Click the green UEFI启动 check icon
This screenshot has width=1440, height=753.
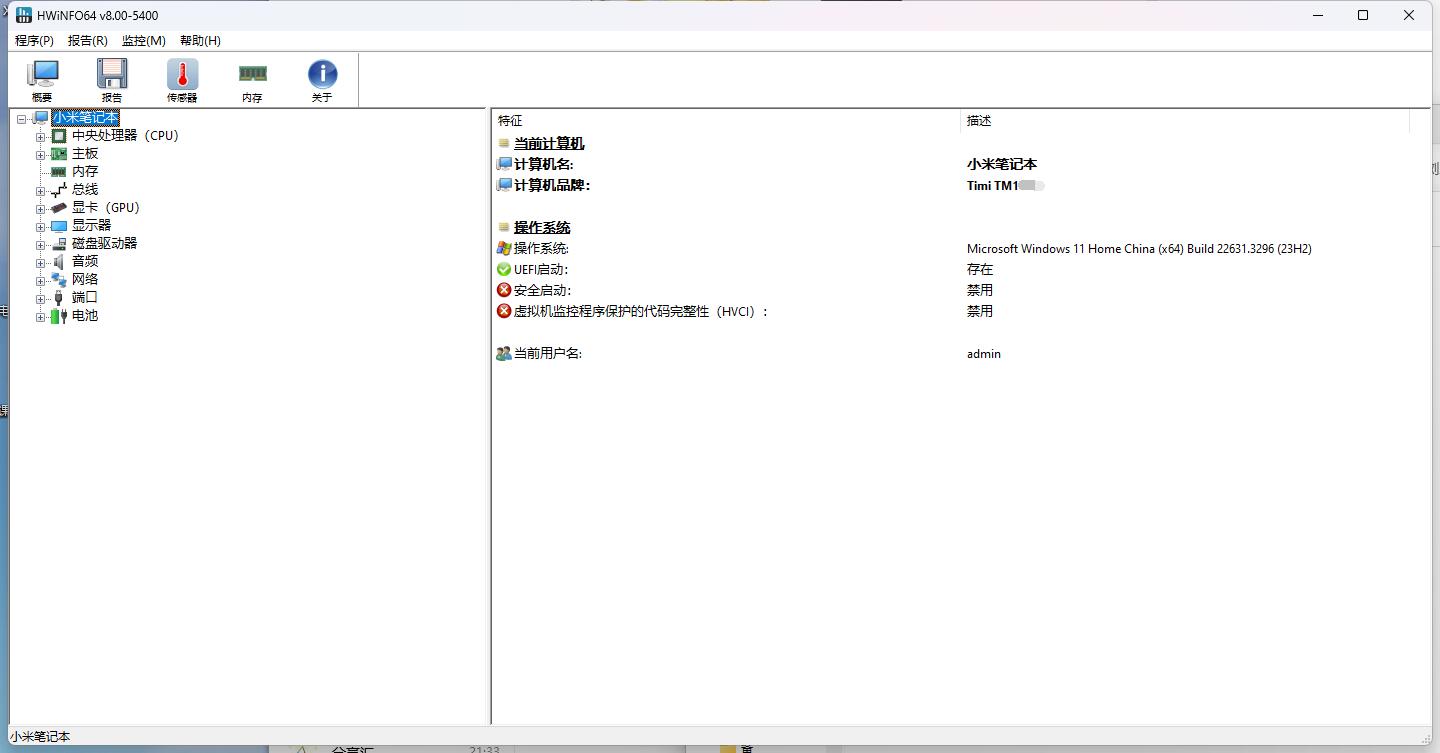click(504, 270)
